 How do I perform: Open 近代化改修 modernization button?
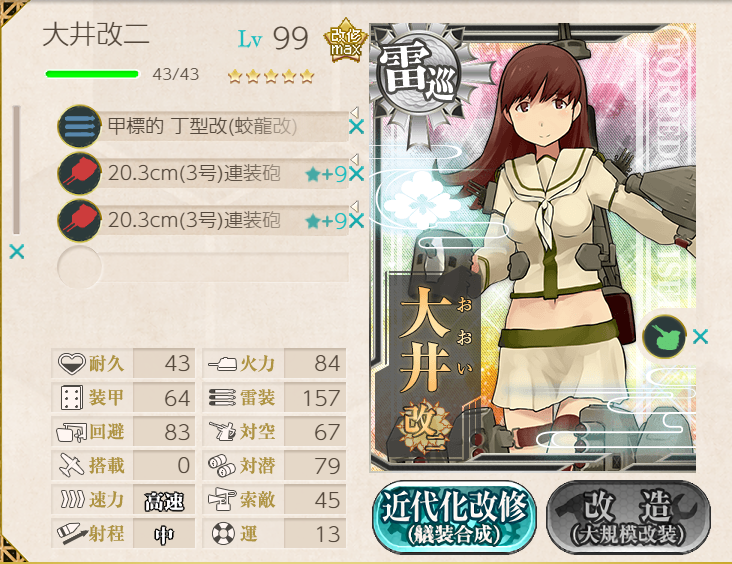coord(455,517)
